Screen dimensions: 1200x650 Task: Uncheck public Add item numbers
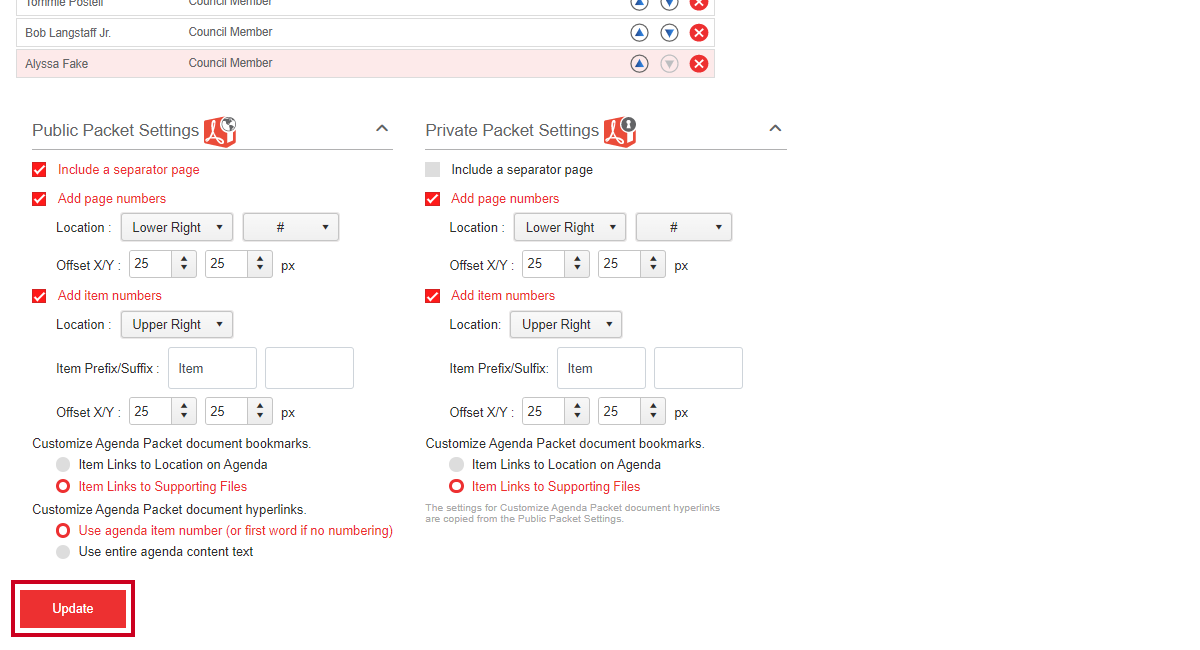[39, 296]
